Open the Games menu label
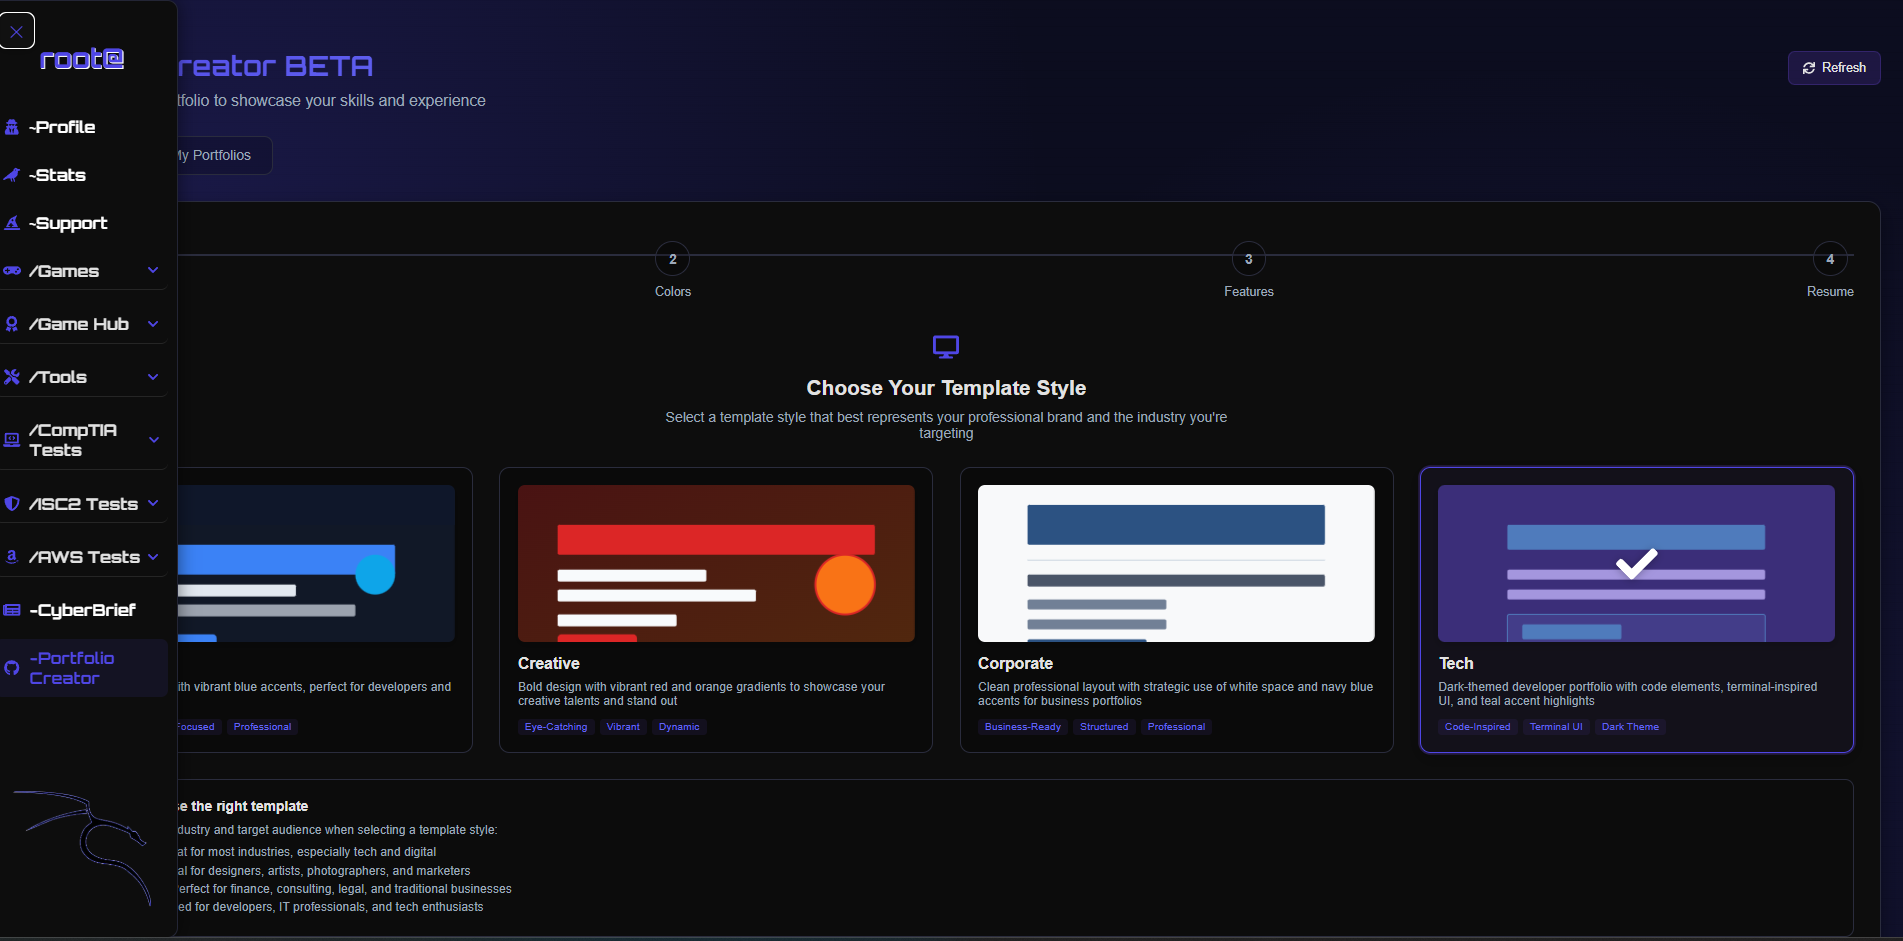The image size is (1903, 941). [64, 271]
